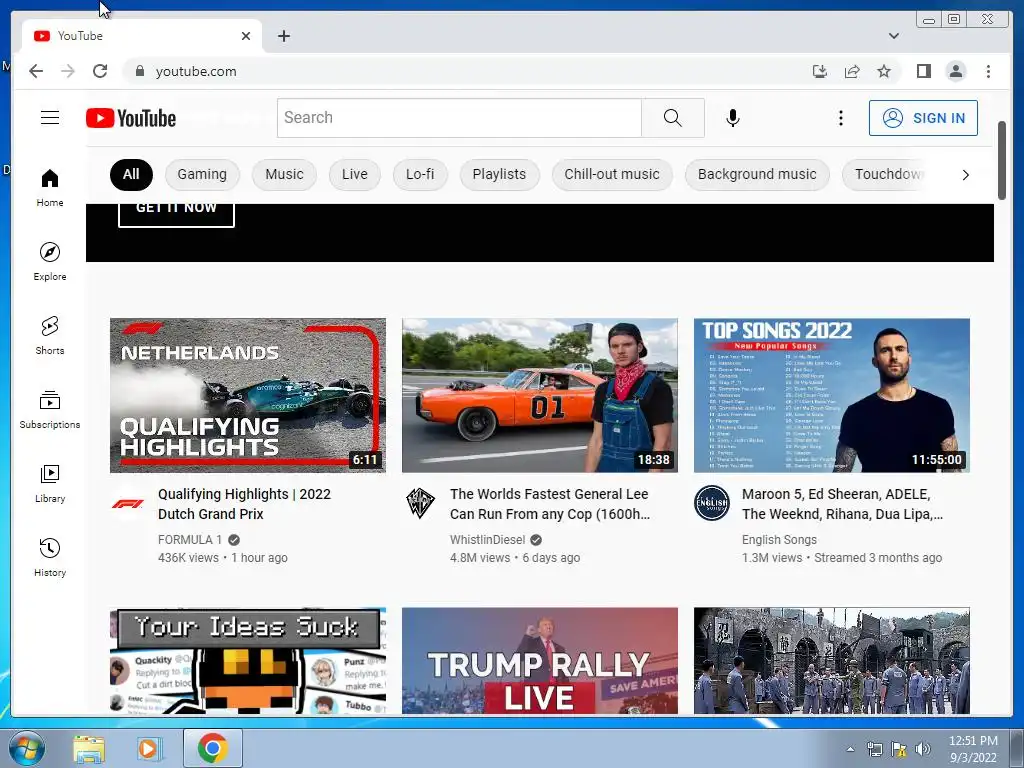The width and height of the screenshot is (1024, 768).
Task: Show more category chips arrow
Action: [x=965, y=175]
